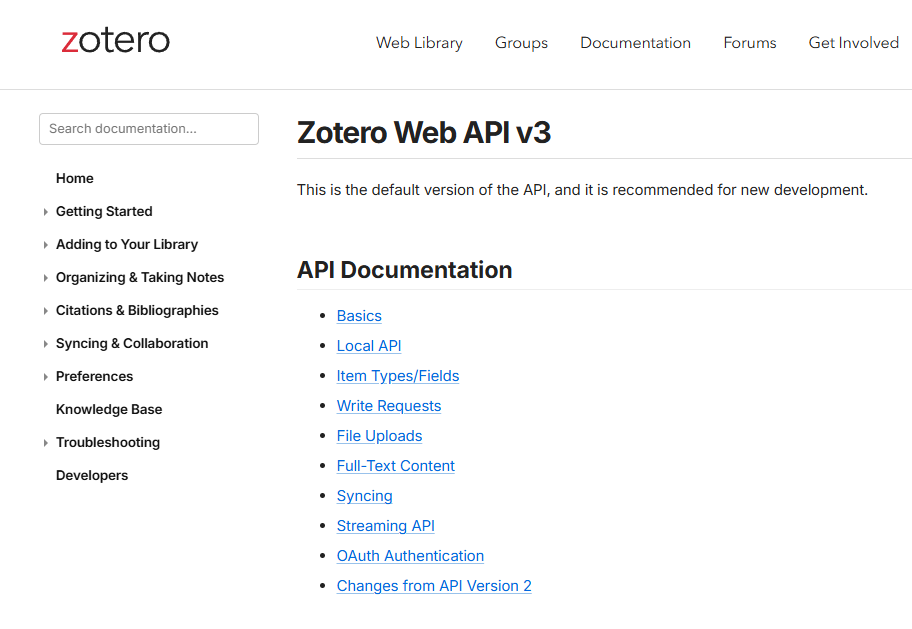Screen dimensions: 912x629
Task: Expand Citations & Bibliographies arrow
Action: [x=45, y=311]
